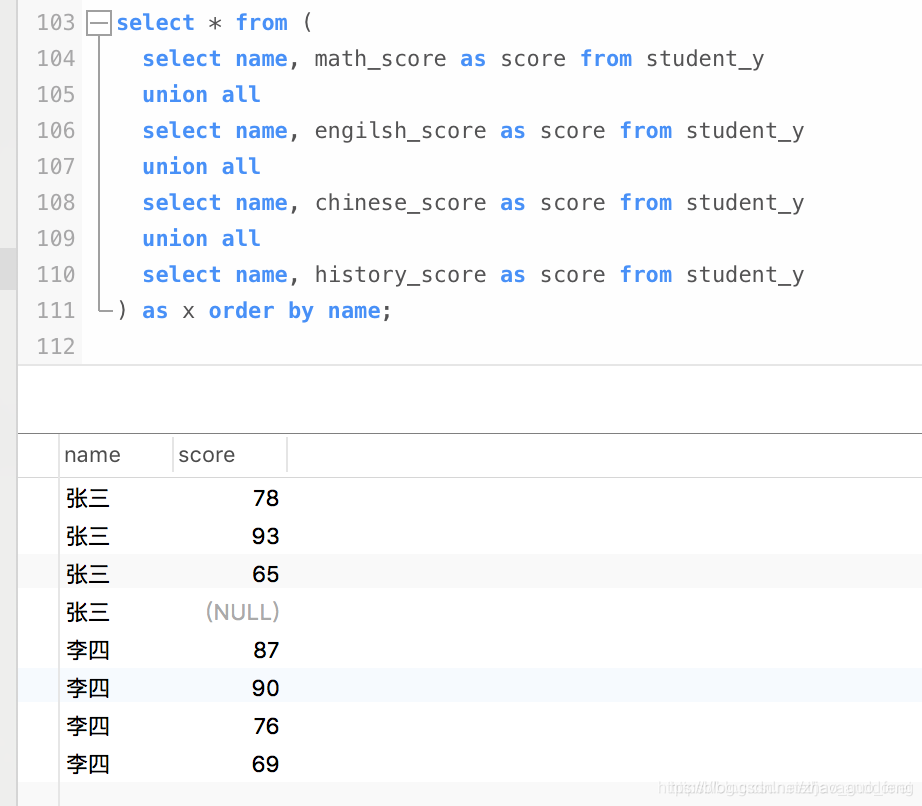The image size is (922, 806).
Task: Select line number 107 in the gutter
Action: pyautogui.click(x=56, y=166)
